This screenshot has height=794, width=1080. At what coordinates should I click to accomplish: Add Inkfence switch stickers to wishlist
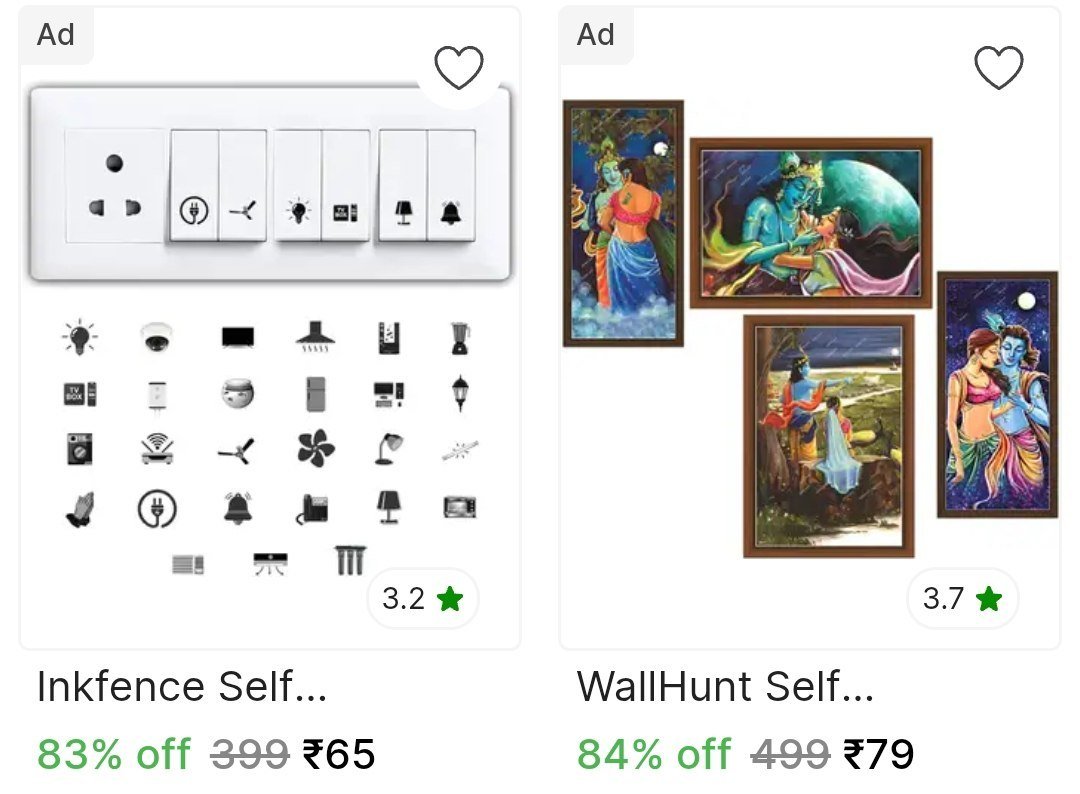pyautogui.click(x=459, y=67)
